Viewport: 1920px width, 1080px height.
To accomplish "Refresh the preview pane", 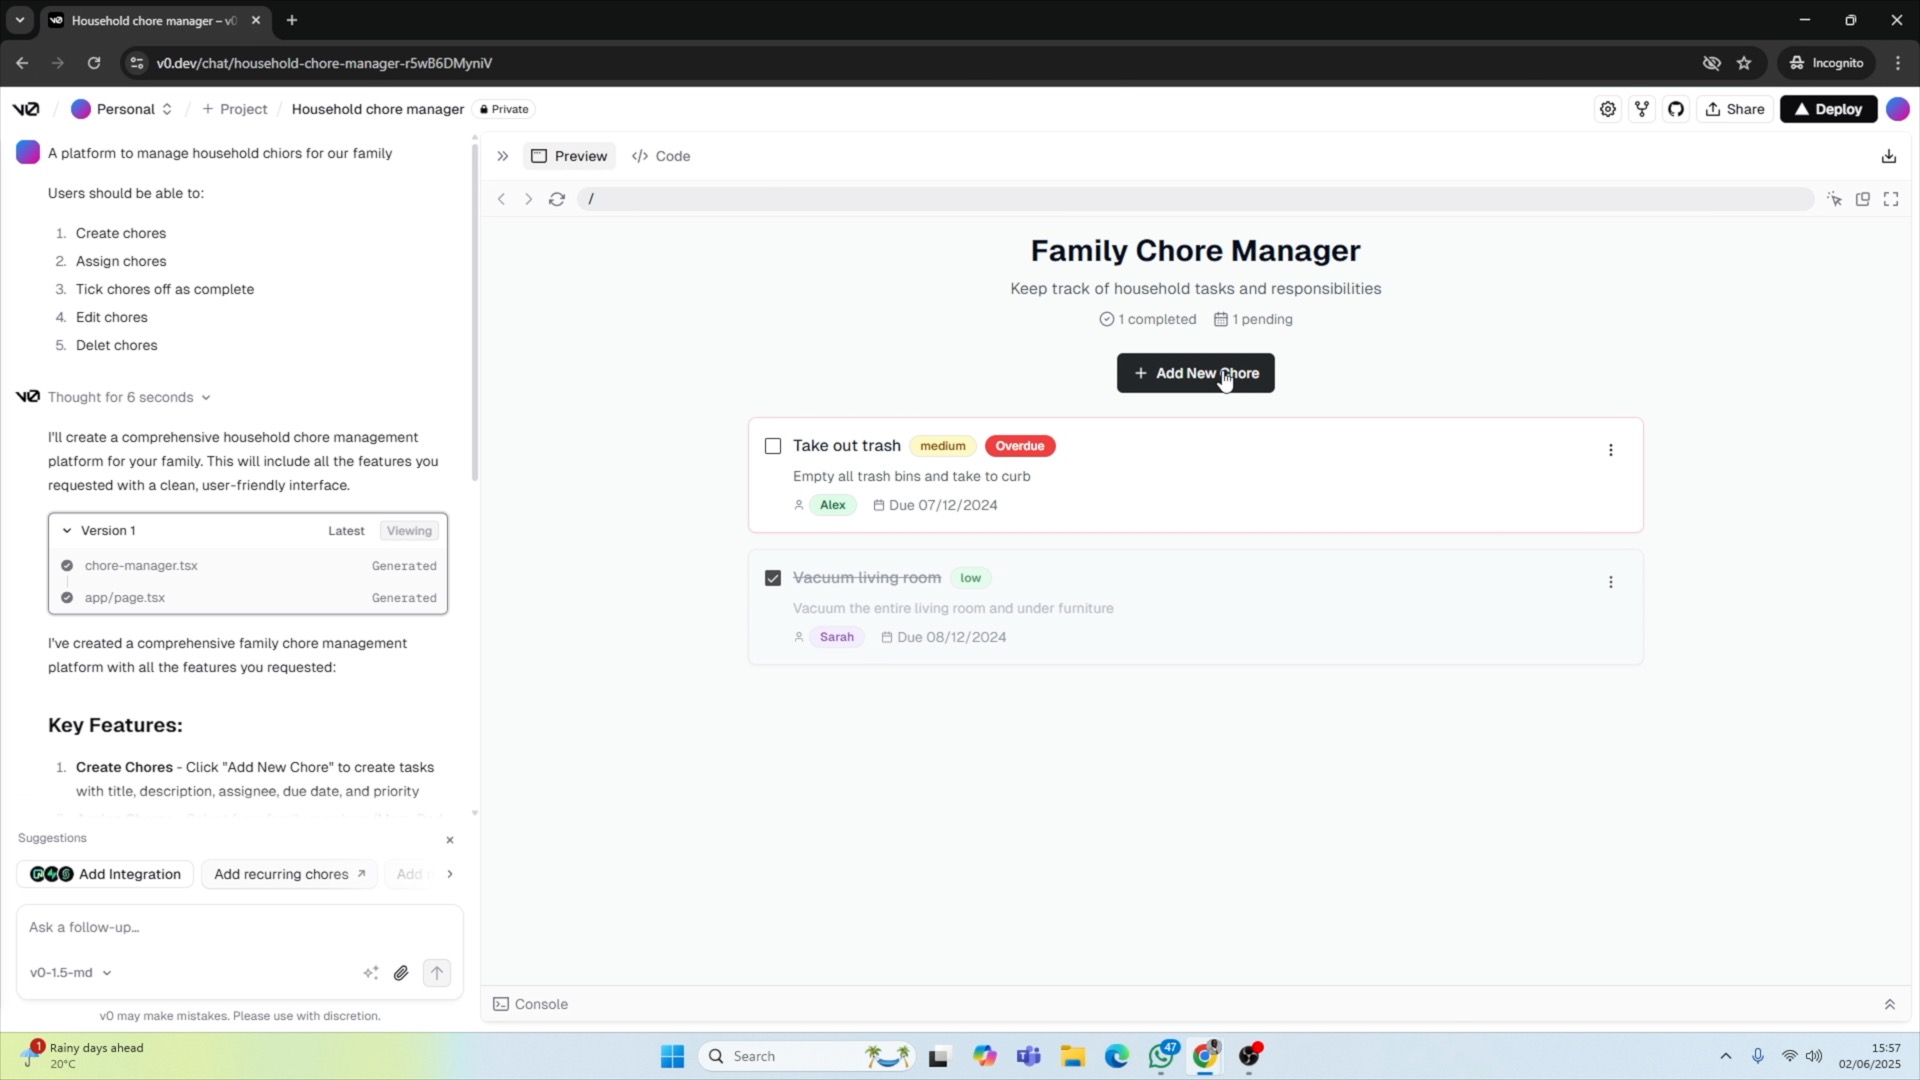I will pyautogui.click(x=557, y=199).
